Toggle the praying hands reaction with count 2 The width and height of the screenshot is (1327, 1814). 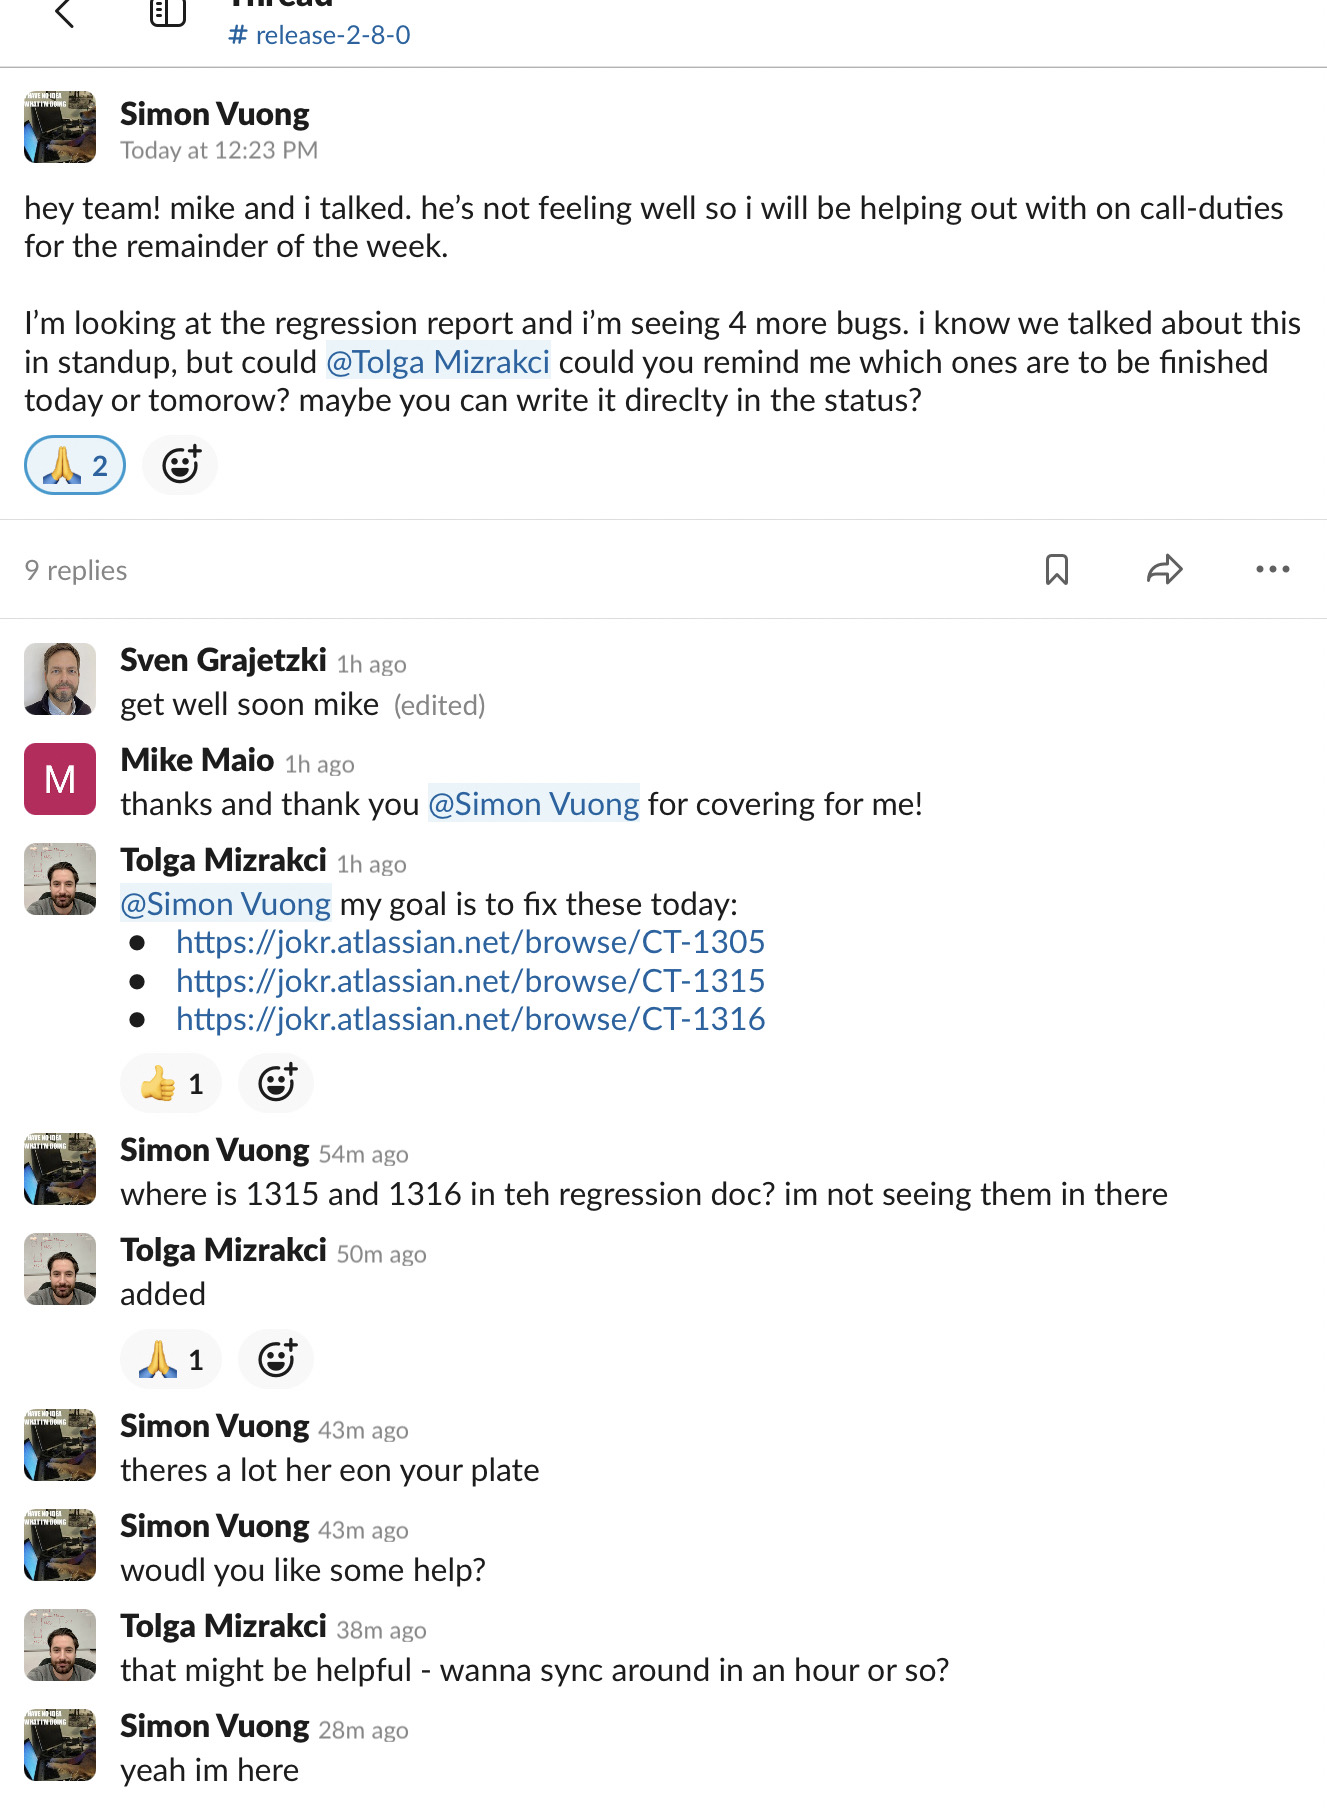pyautogui.click(x=75, y=466)
